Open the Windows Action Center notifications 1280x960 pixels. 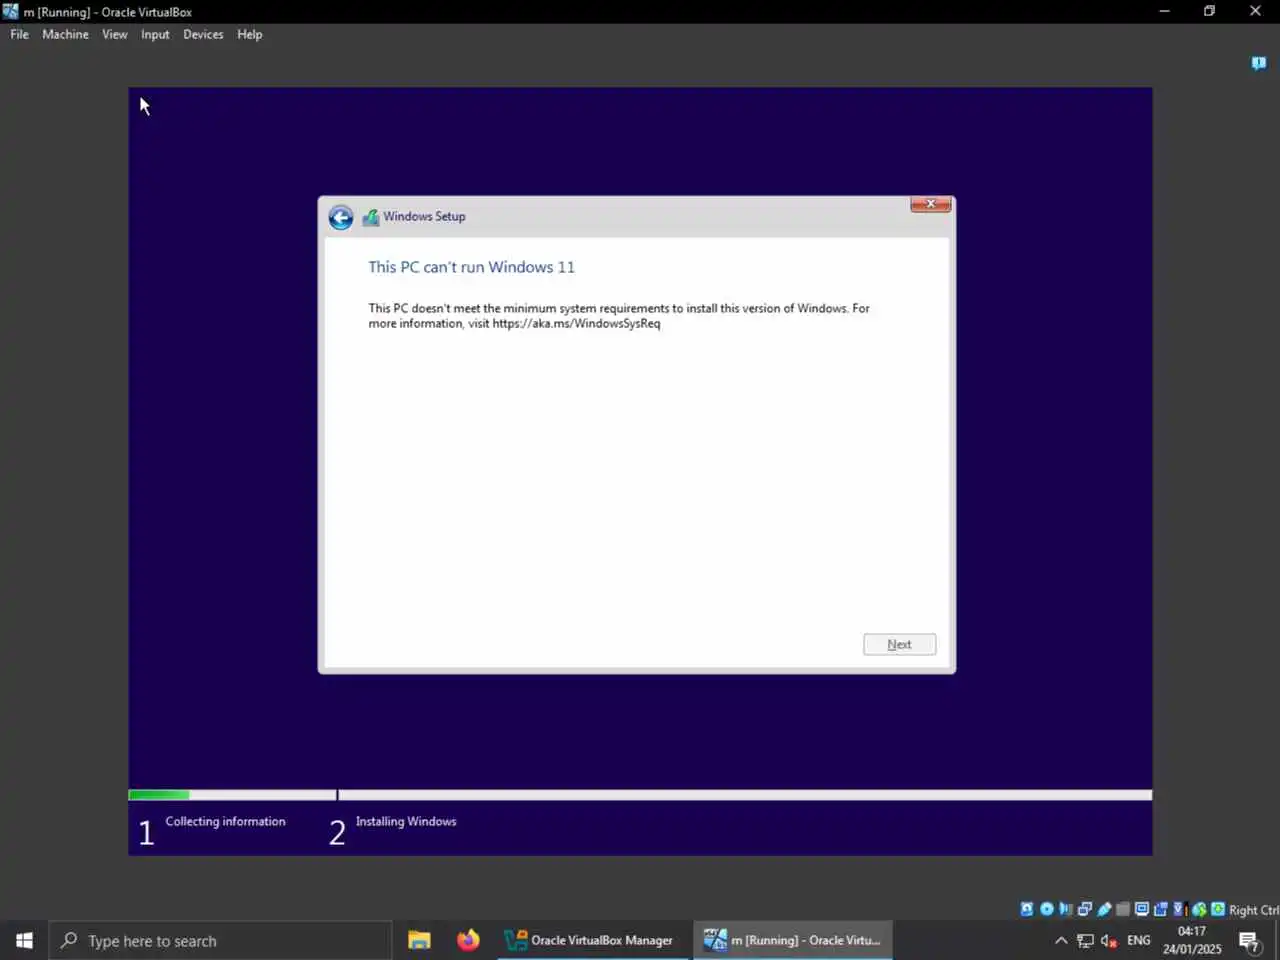(1250, 940)
